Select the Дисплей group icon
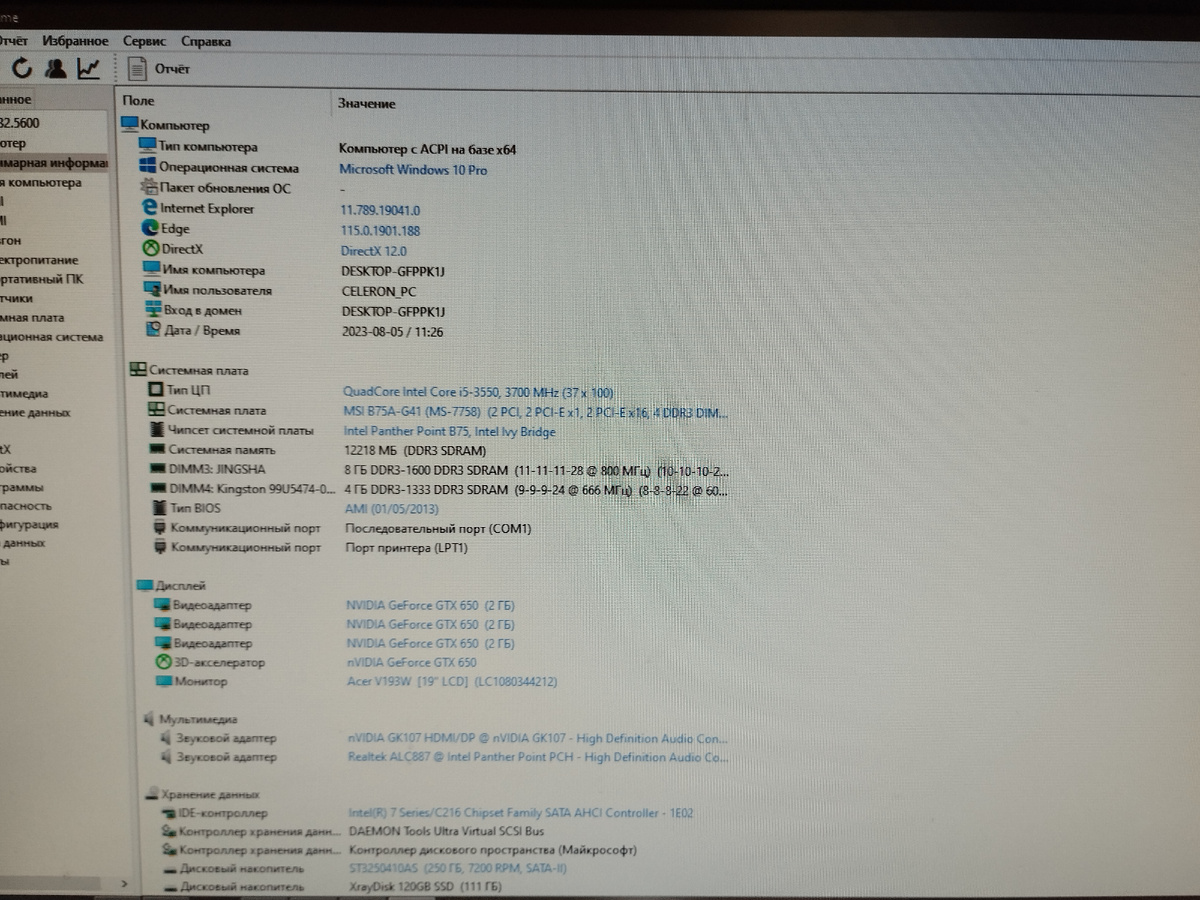 [x=143, y=586]
